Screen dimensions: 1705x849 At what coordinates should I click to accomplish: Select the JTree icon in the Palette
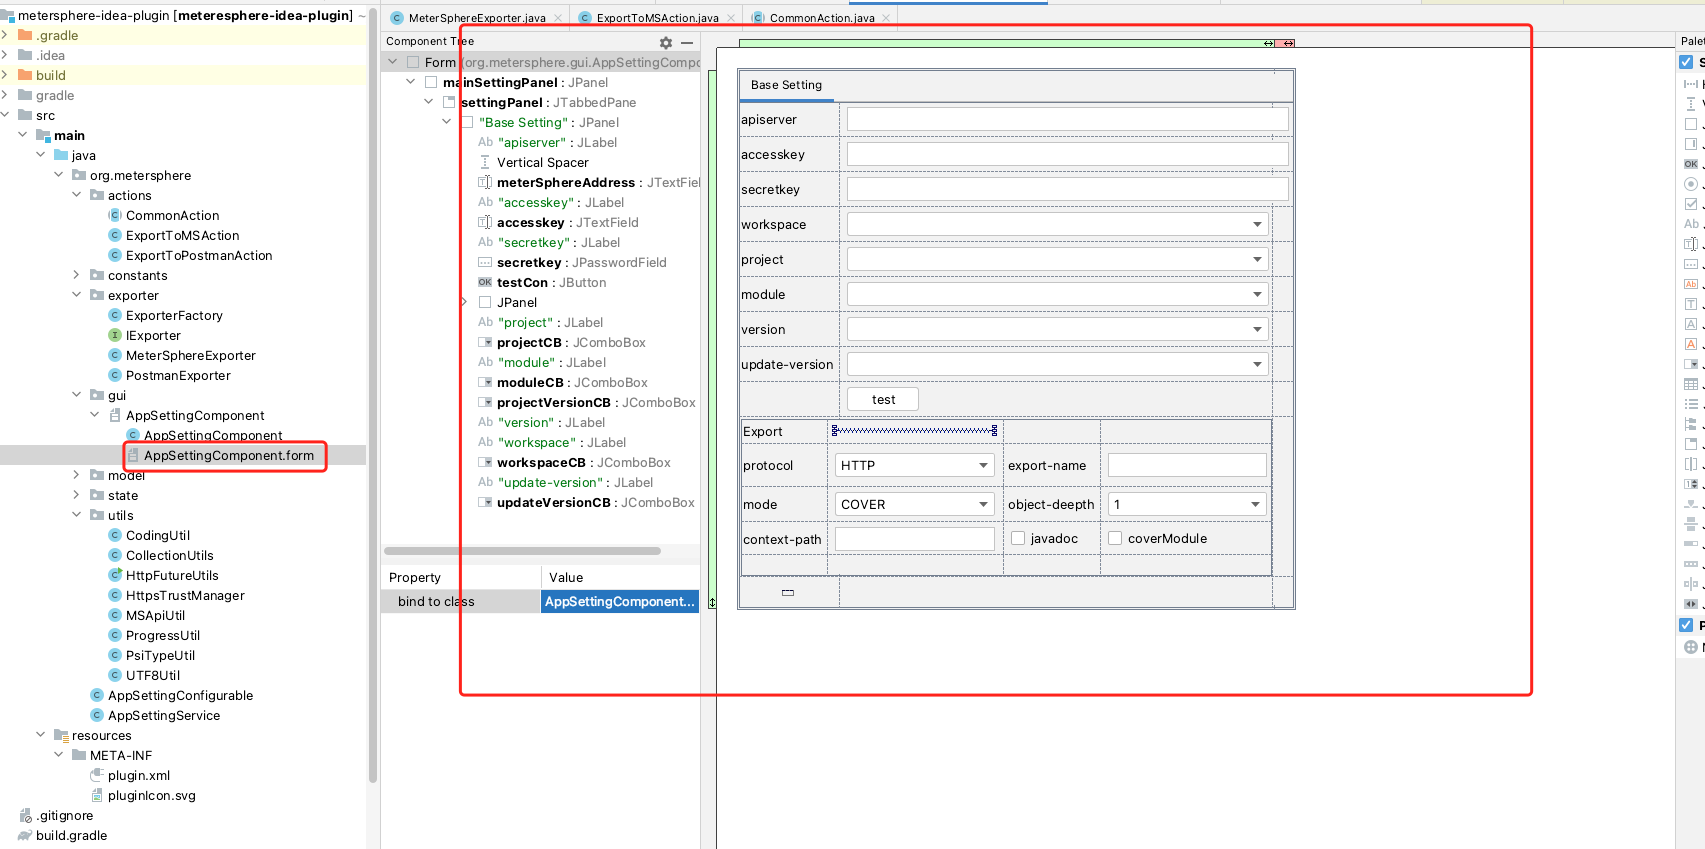point(1691,424)
